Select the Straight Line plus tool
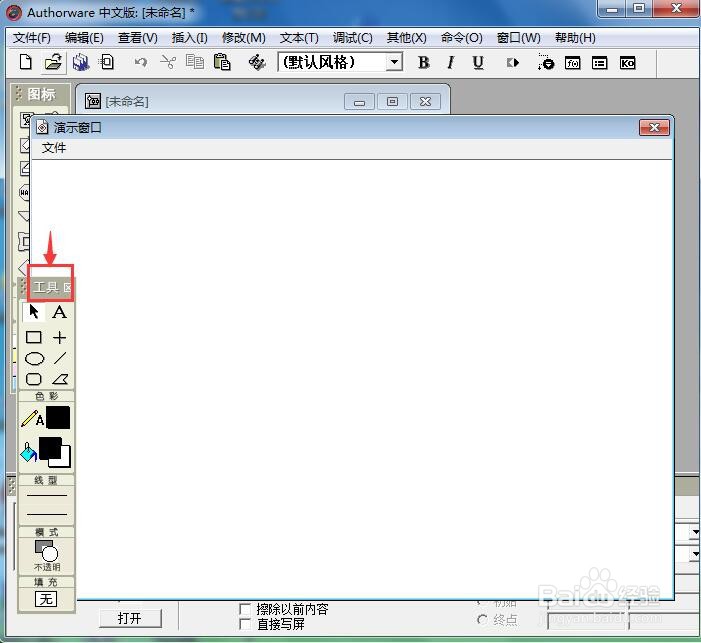 (x=59, y=337)
